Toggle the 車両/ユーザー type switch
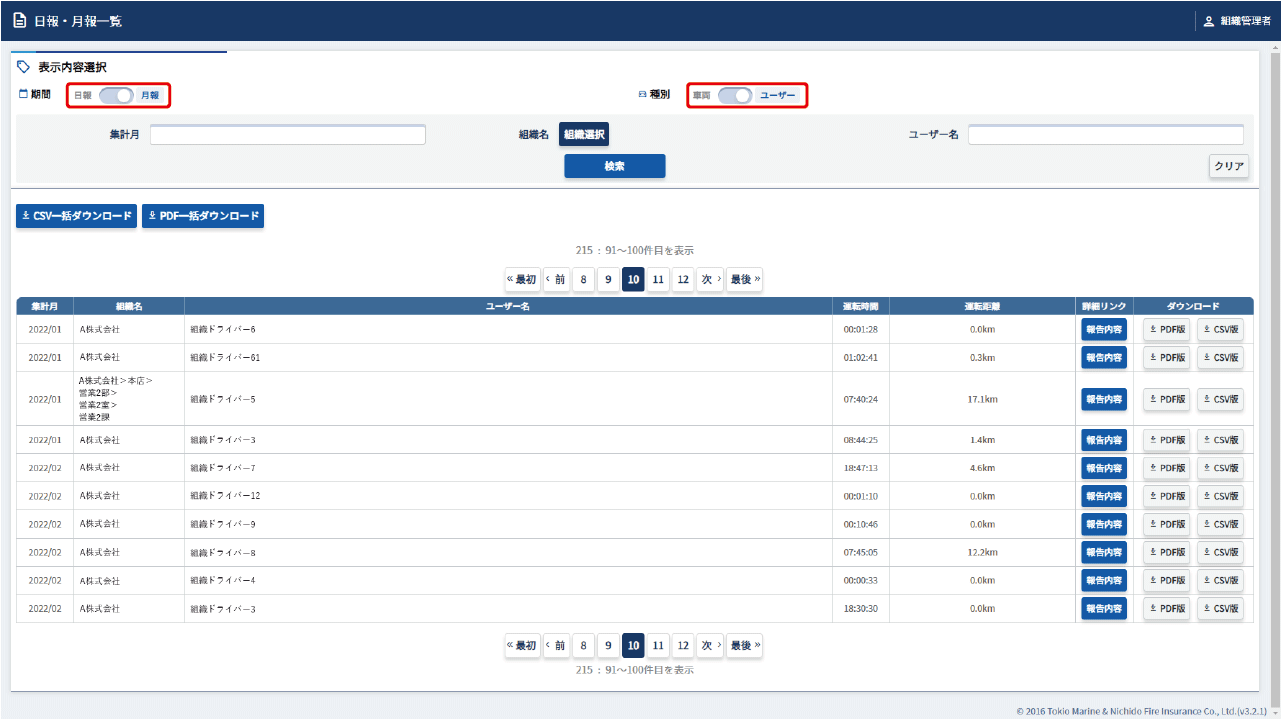The image size is (1281, 719). (x=735, y=95)
